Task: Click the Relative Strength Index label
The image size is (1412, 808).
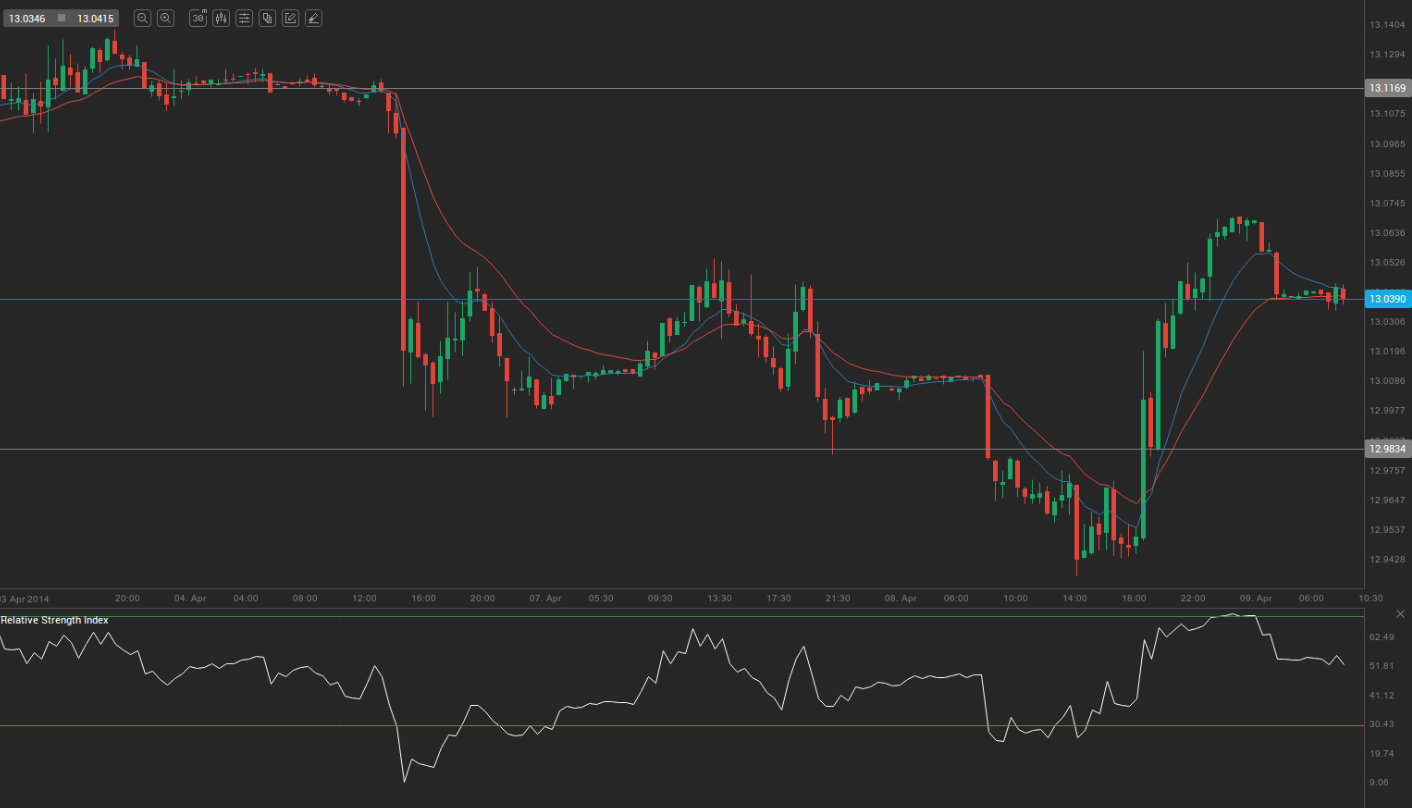Action: [x=55, y=620]
